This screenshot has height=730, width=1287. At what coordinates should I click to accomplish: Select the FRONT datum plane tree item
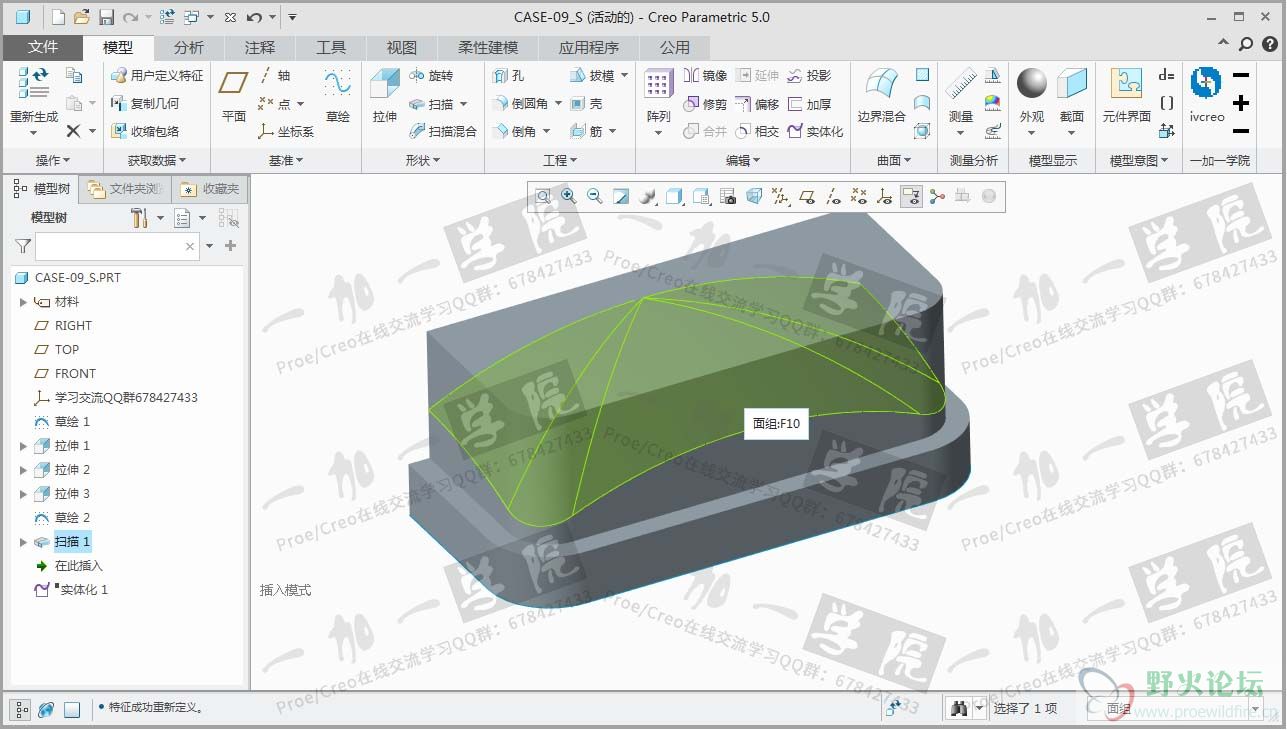[x=65, y=374]
